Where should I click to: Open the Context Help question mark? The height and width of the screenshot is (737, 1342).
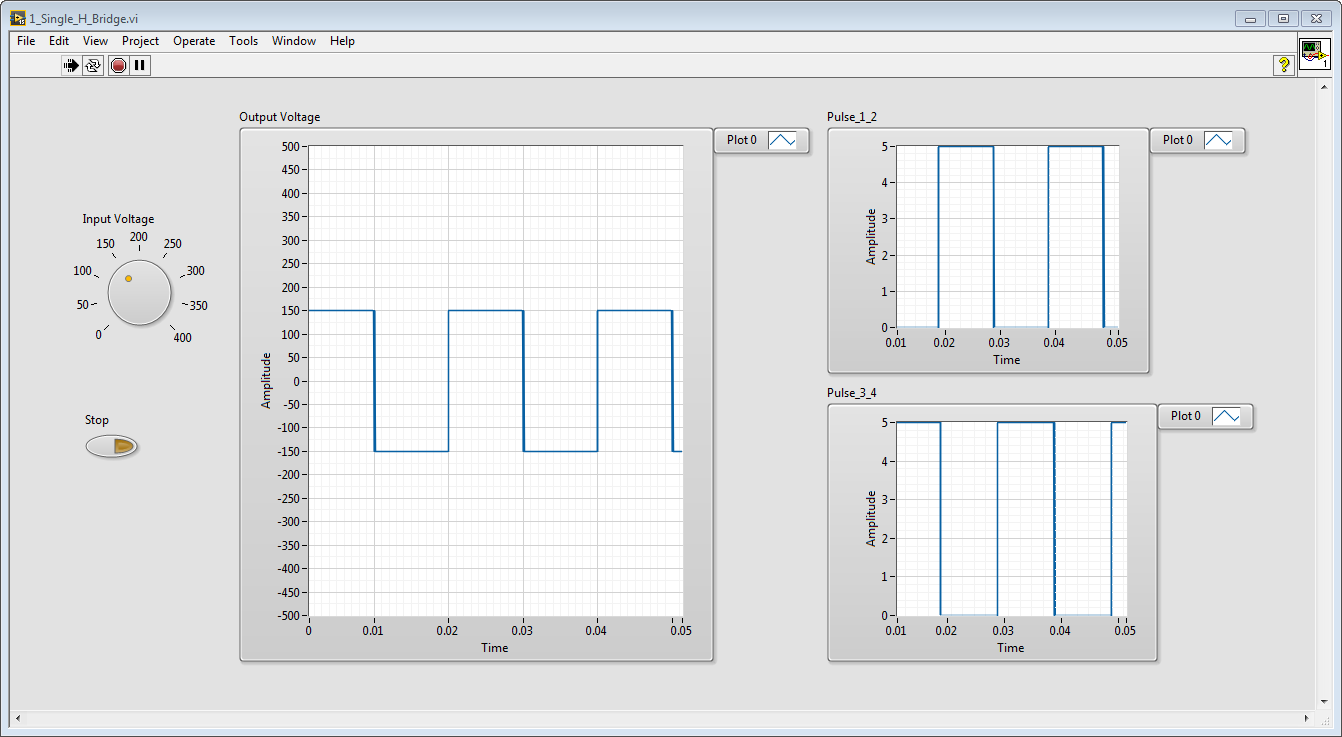coord(1283,65)
